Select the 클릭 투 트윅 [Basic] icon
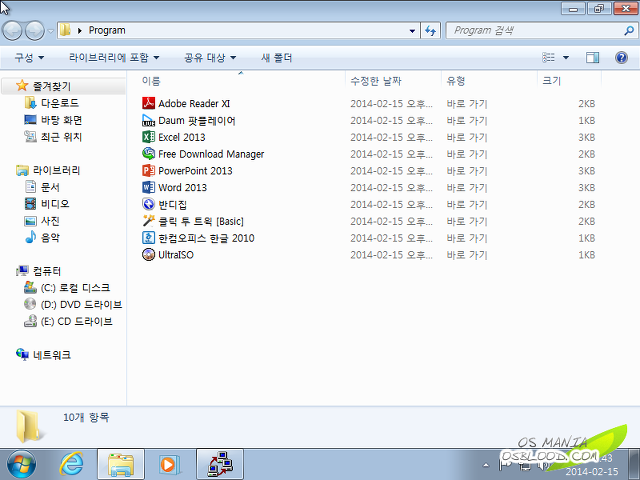The image size is (640, 480). point(148,221)
